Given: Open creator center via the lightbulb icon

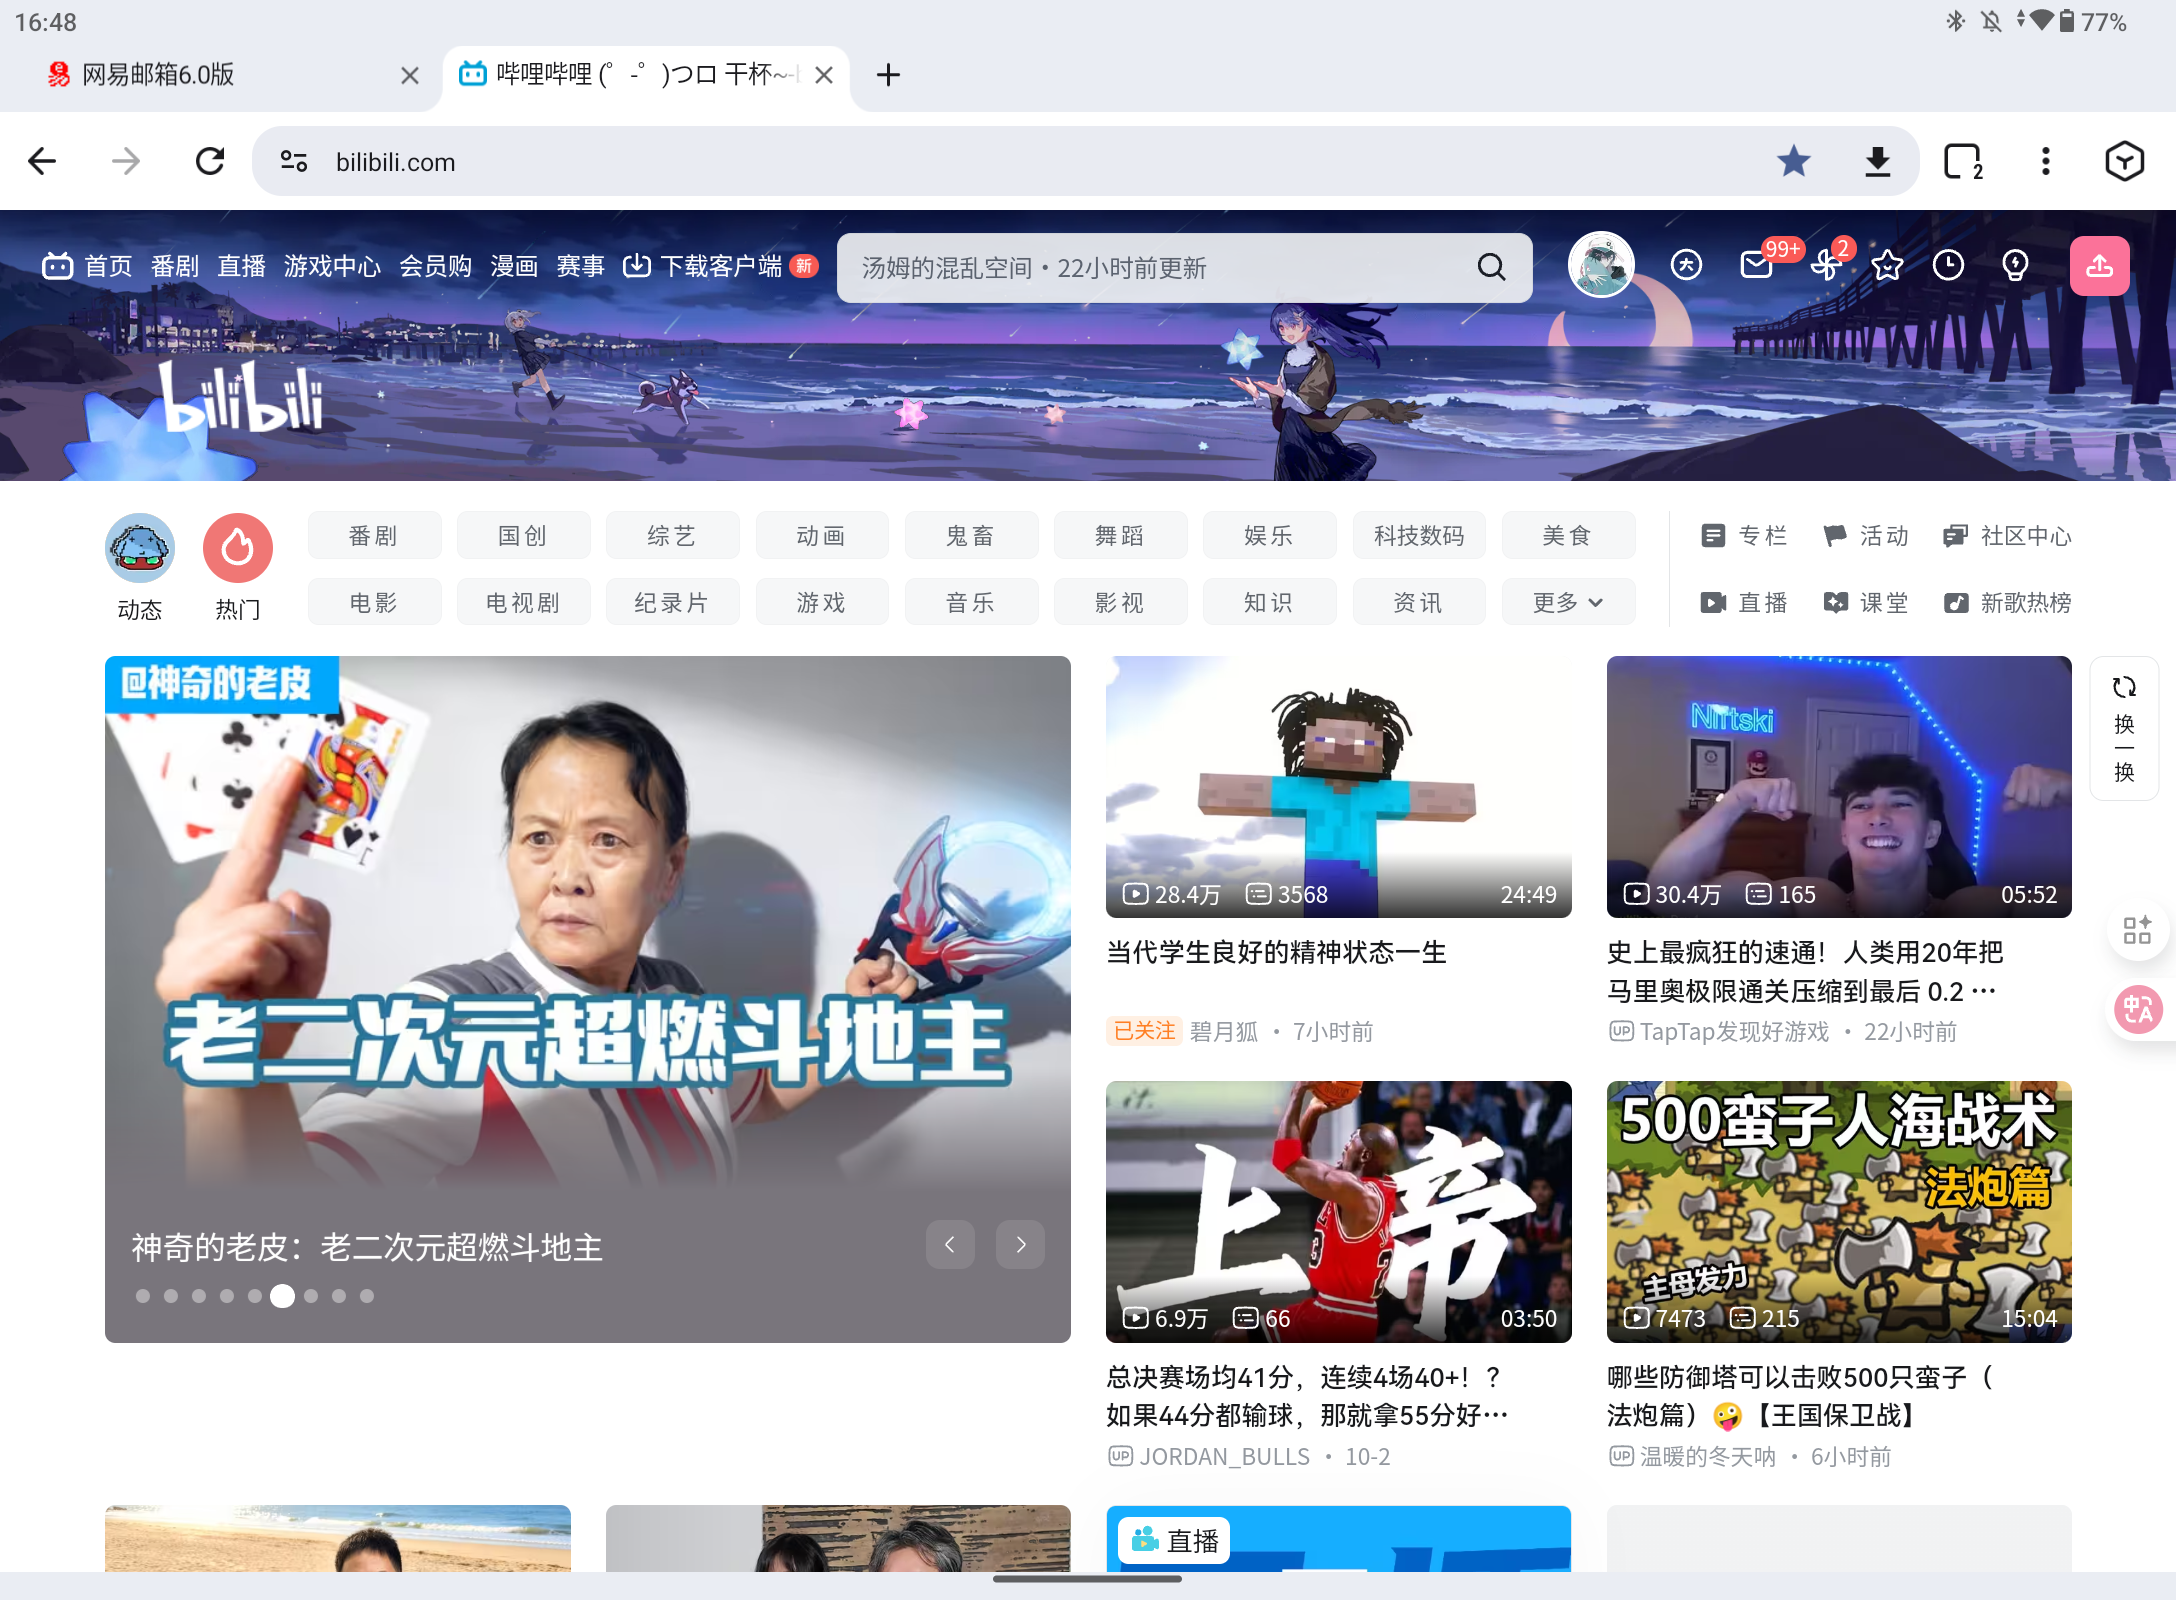Looking at the screenshot, I should [x=2014, y=265].
